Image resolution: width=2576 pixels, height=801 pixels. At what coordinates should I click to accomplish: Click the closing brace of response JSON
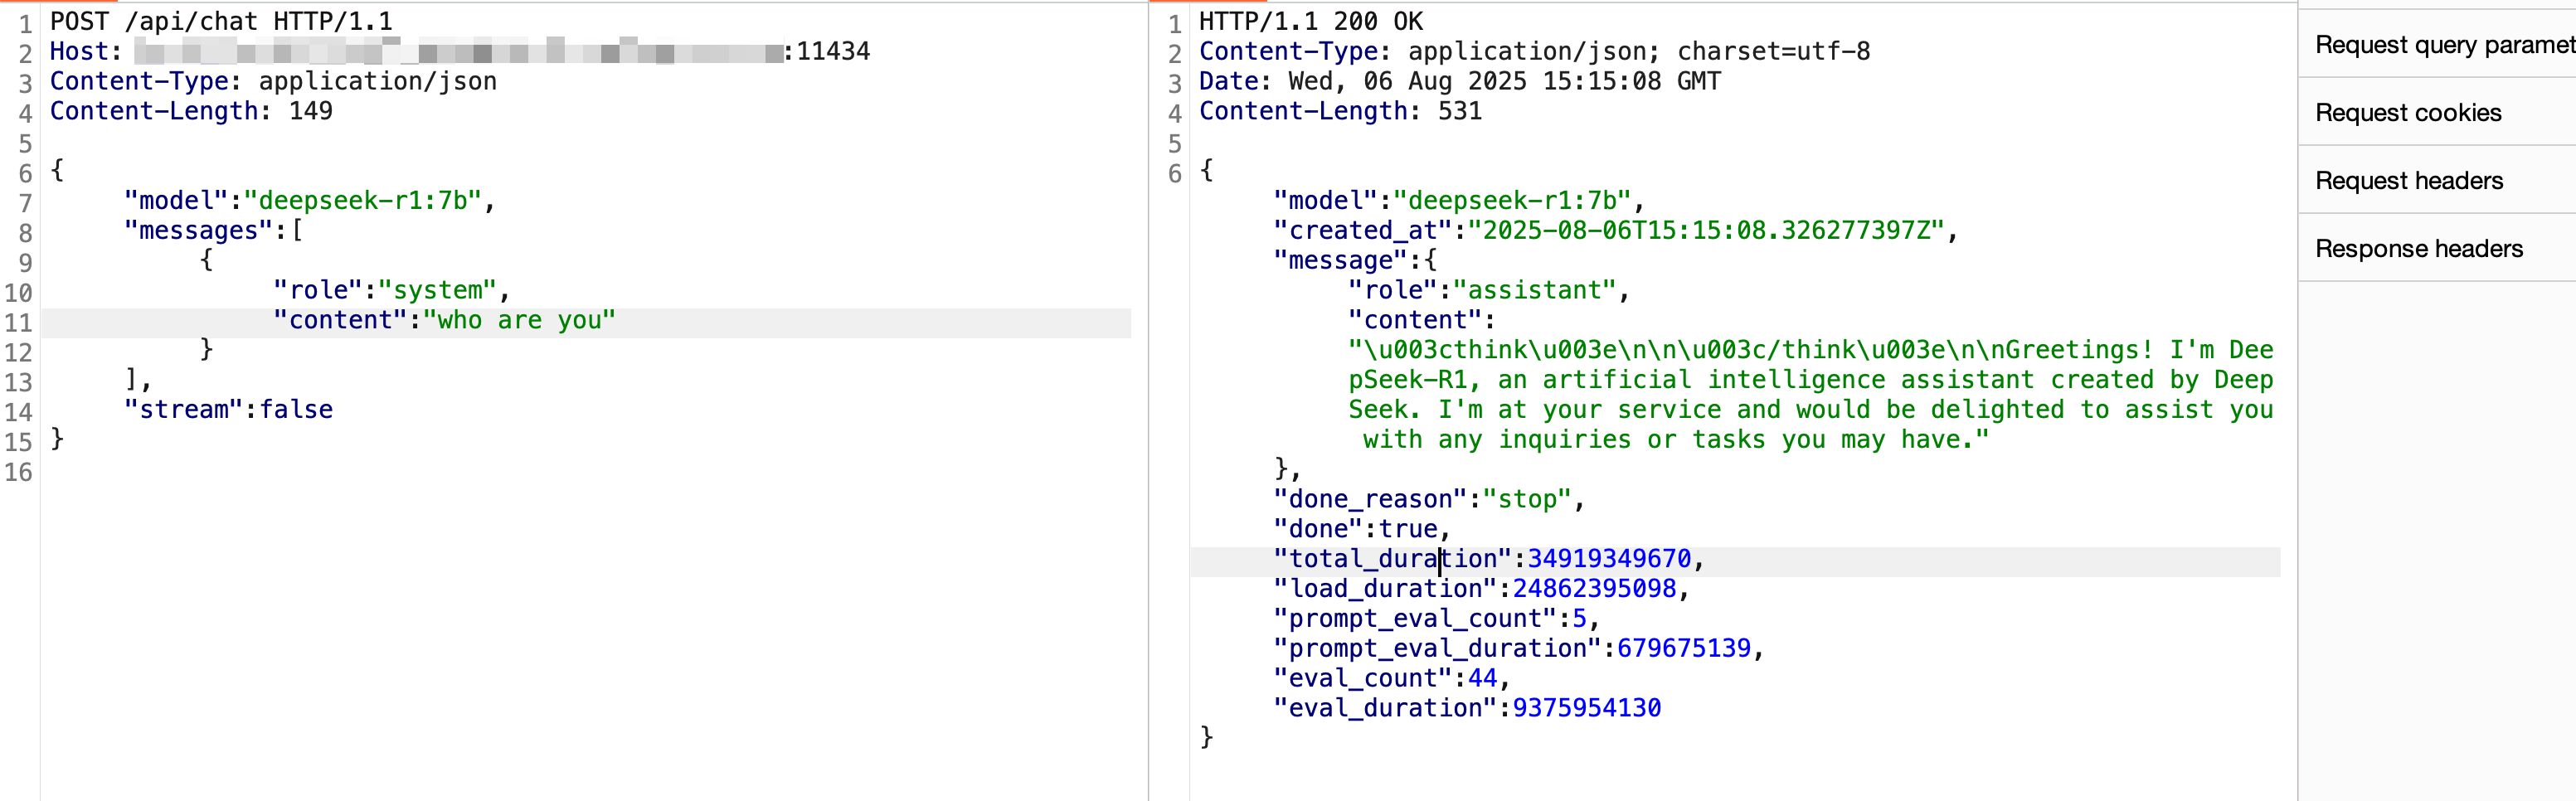point(1206,737)
